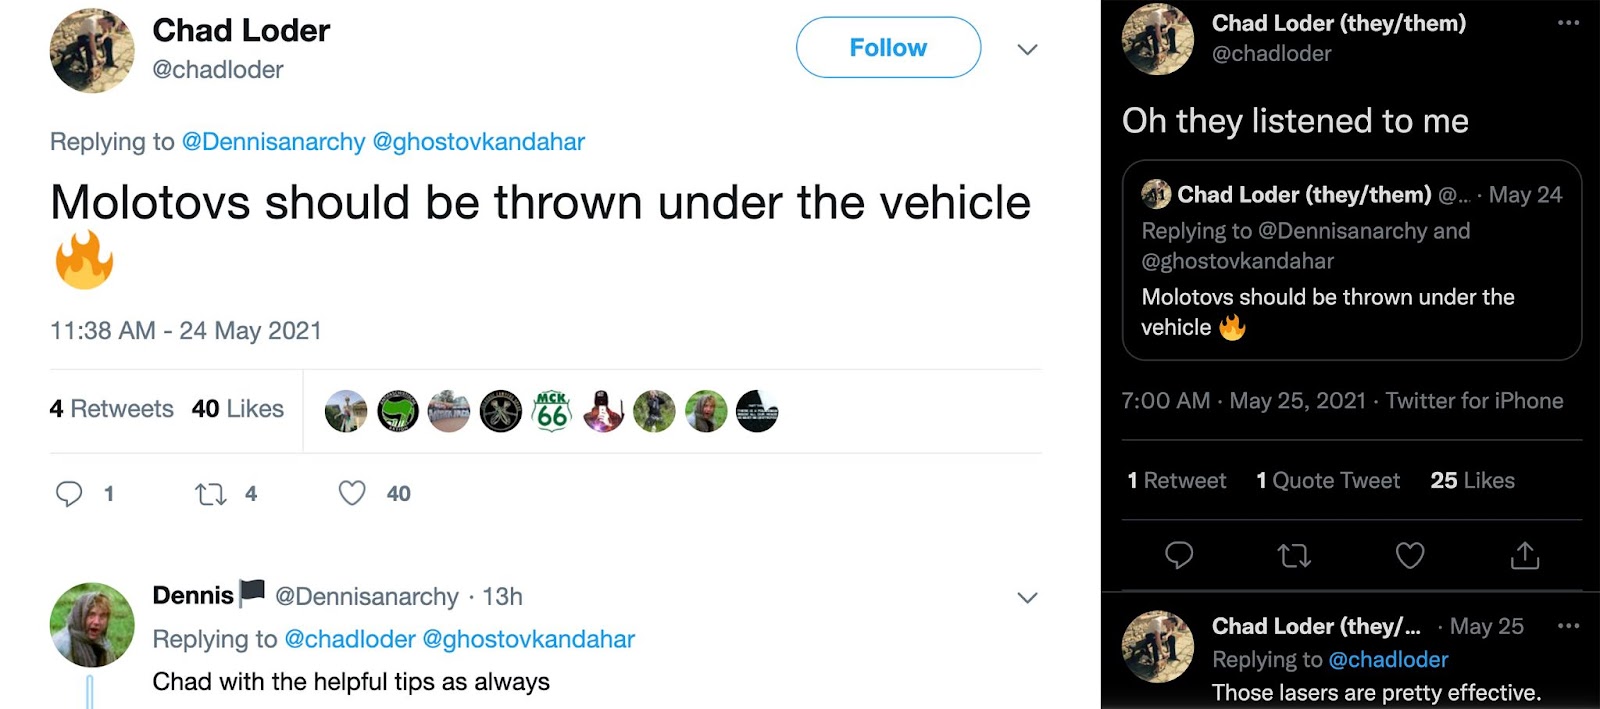The image size is (1600, 709).
Task: Click the reply icon on left tweet
Action: coord(69,493)
